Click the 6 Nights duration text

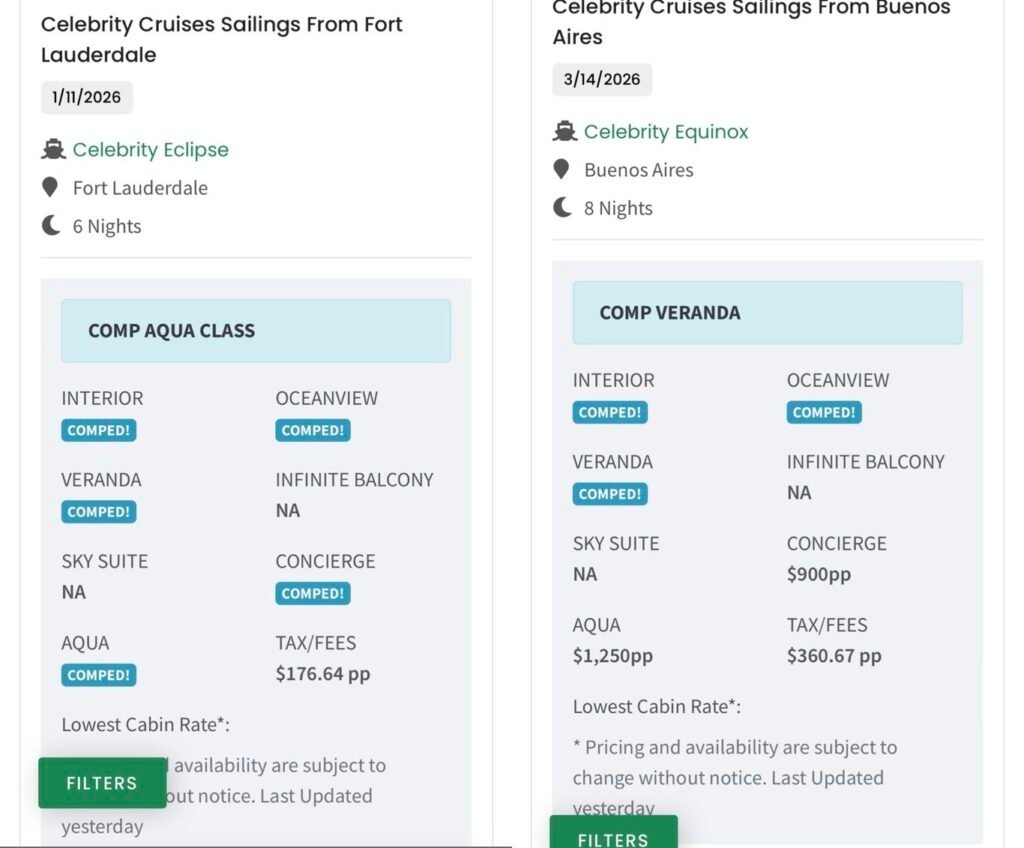107,226
